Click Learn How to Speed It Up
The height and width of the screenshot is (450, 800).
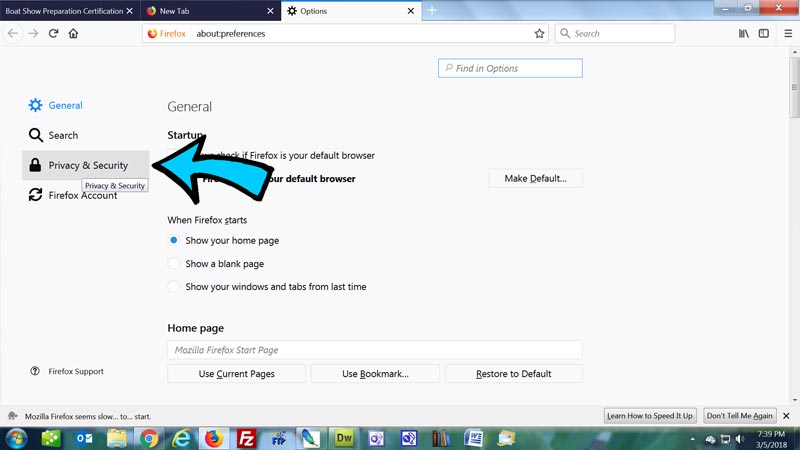click(x=649, y=416)
